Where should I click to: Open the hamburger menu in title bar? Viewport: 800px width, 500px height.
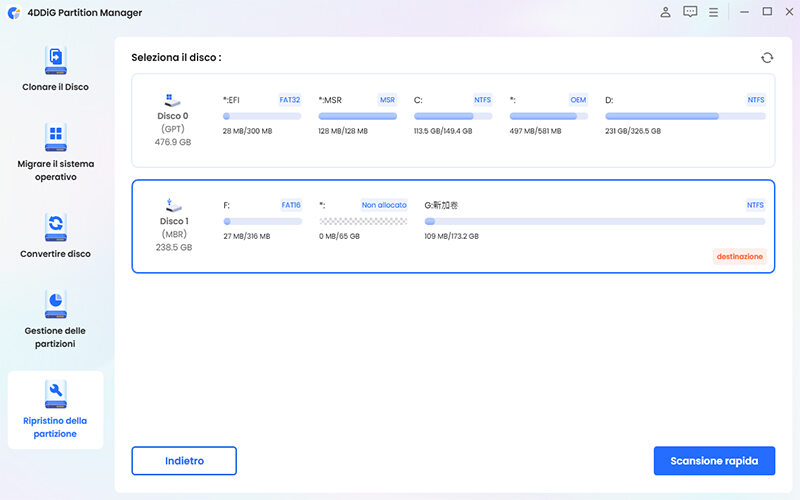tap(714, 12)
